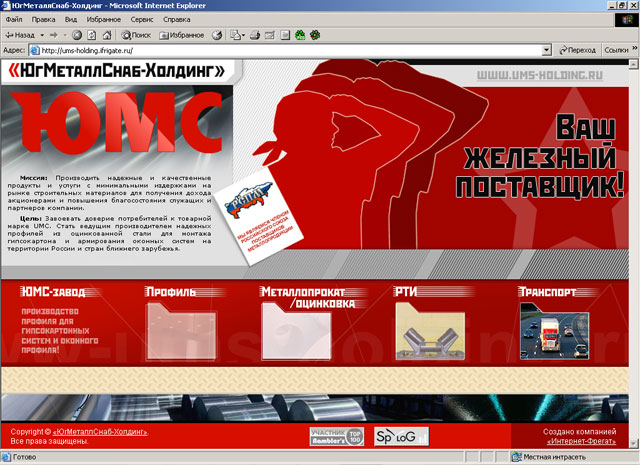Click the Stop loading icon
This screenshot has width=640, height=465.
[x=77, y=35]
